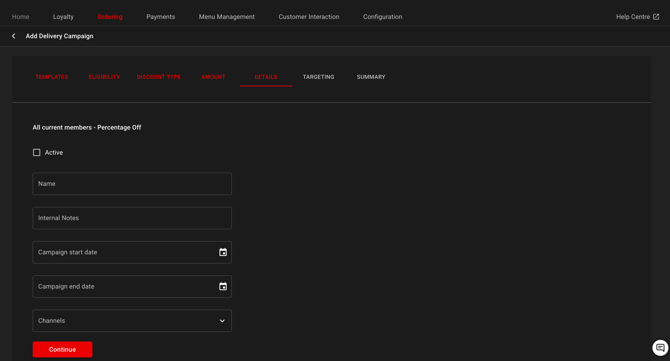Click into the Internal Notes field
670x361 pixels.
[x=132, y=218]
